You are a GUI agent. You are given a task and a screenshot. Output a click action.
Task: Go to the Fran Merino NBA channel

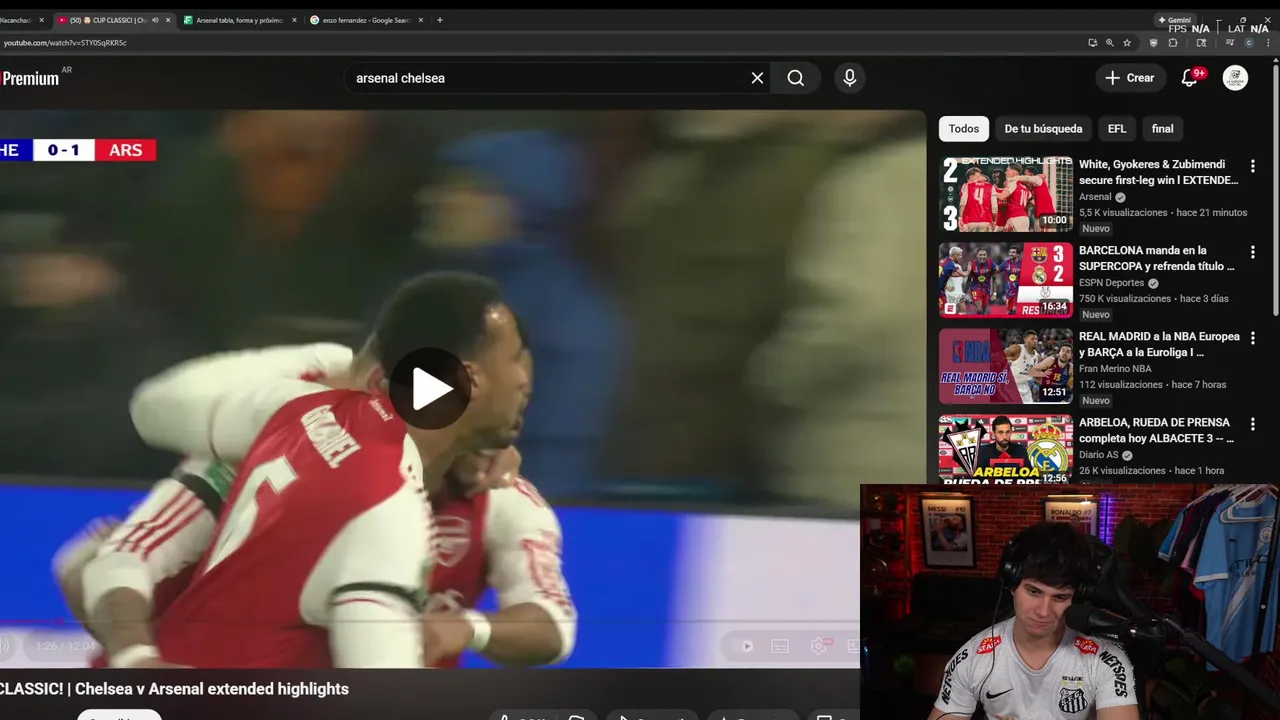1115,369
